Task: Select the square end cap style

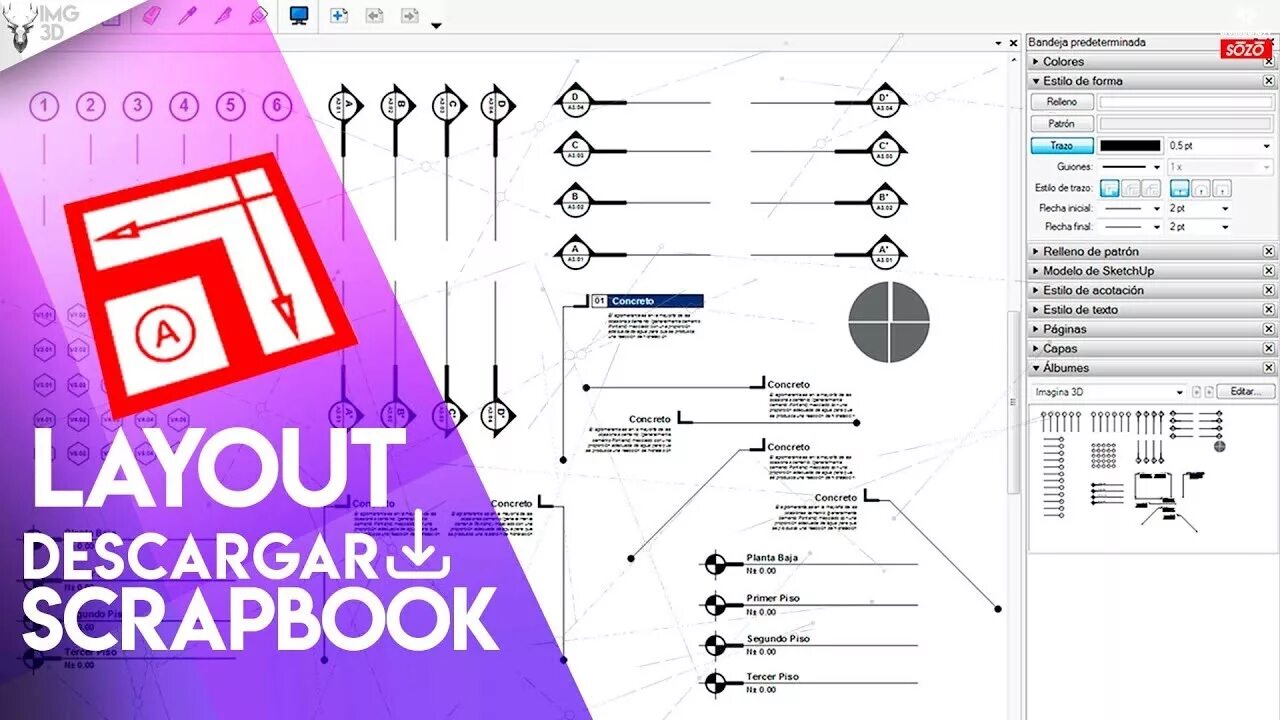Action: coord(1222,188)
